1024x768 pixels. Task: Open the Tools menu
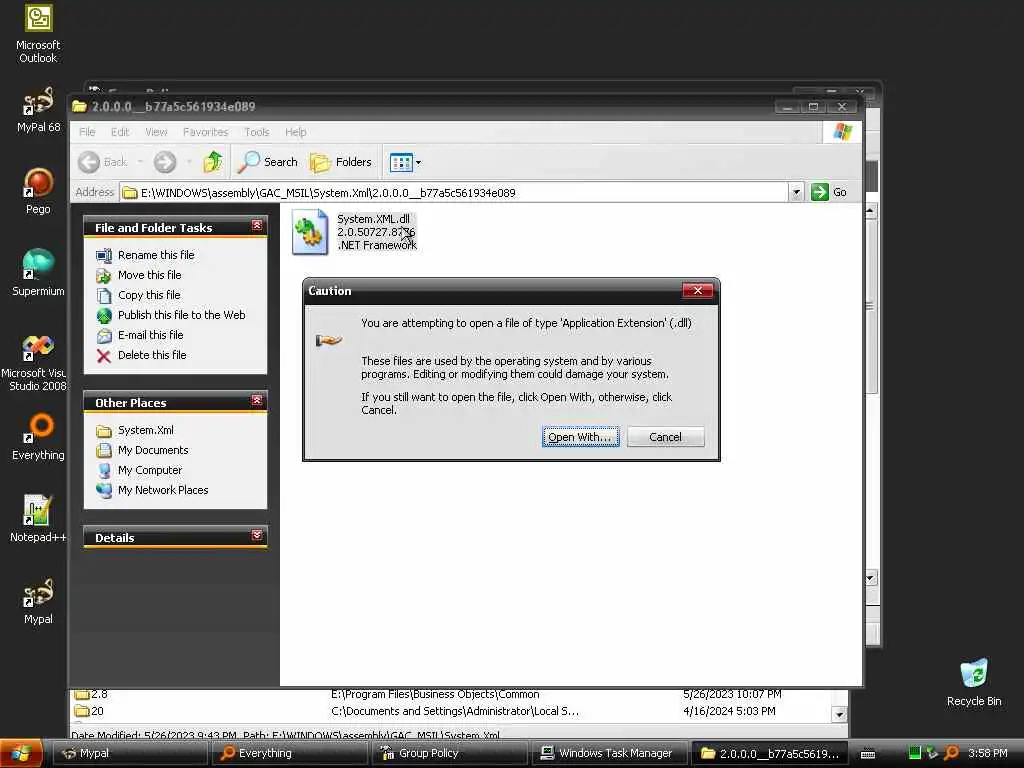pyautogui.click(x=257, y=132)
